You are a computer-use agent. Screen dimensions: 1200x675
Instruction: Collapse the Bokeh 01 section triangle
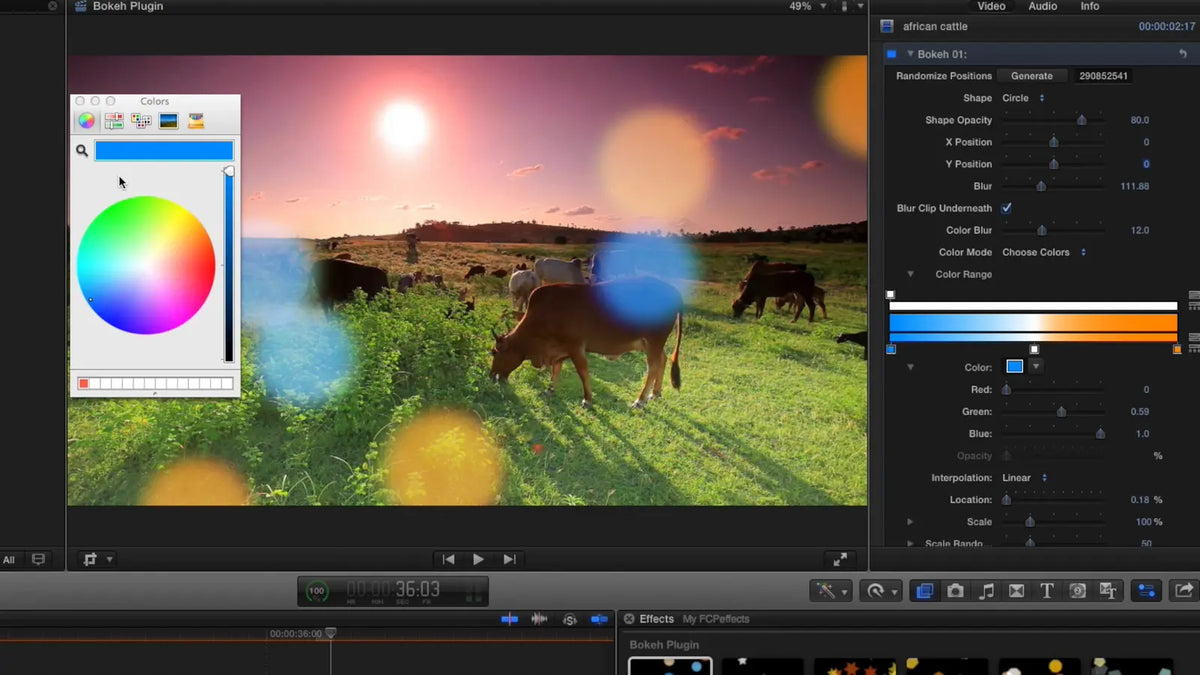[x=911, y=54]
